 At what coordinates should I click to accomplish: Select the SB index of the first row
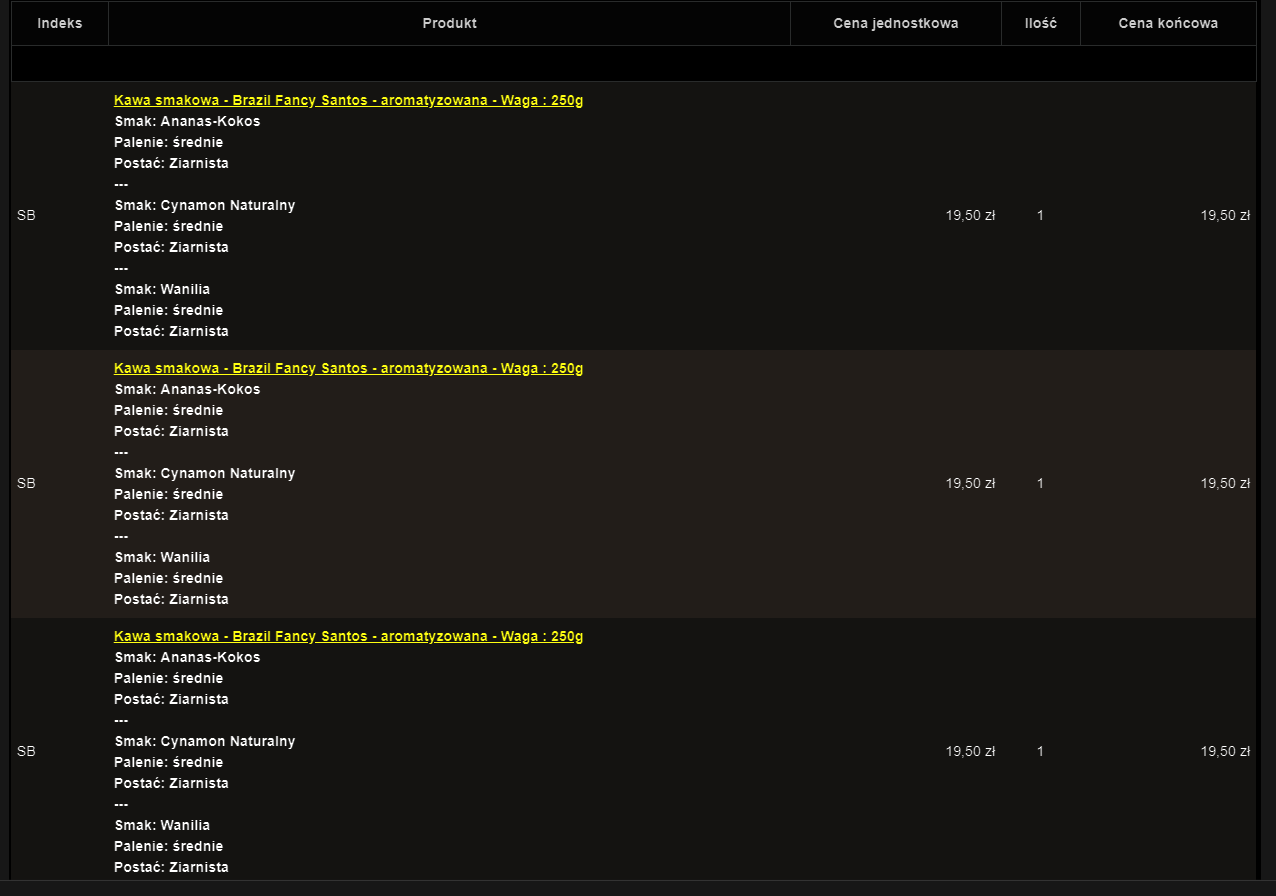[x=26, y=215]
